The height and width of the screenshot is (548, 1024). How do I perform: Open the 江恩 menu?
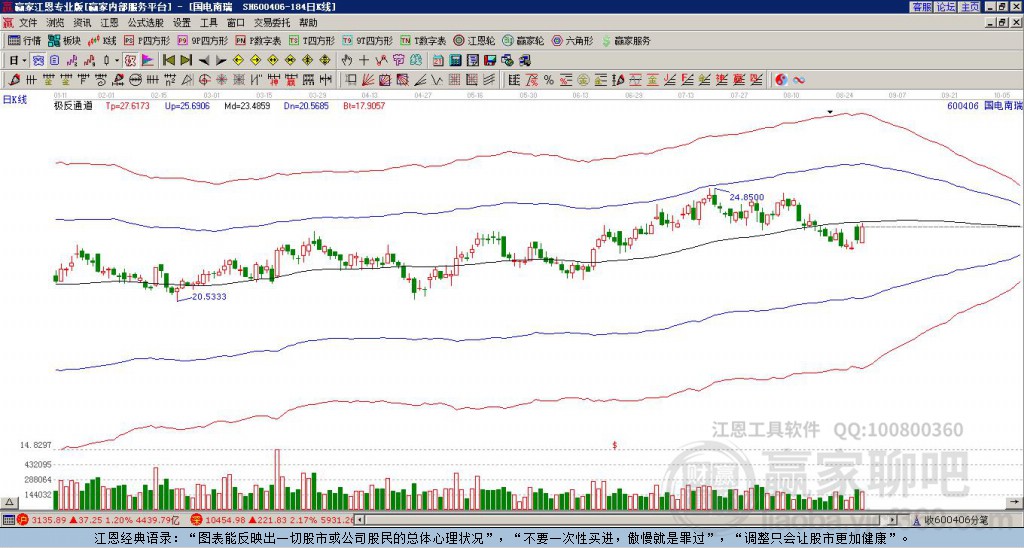[x=110, y=23]
